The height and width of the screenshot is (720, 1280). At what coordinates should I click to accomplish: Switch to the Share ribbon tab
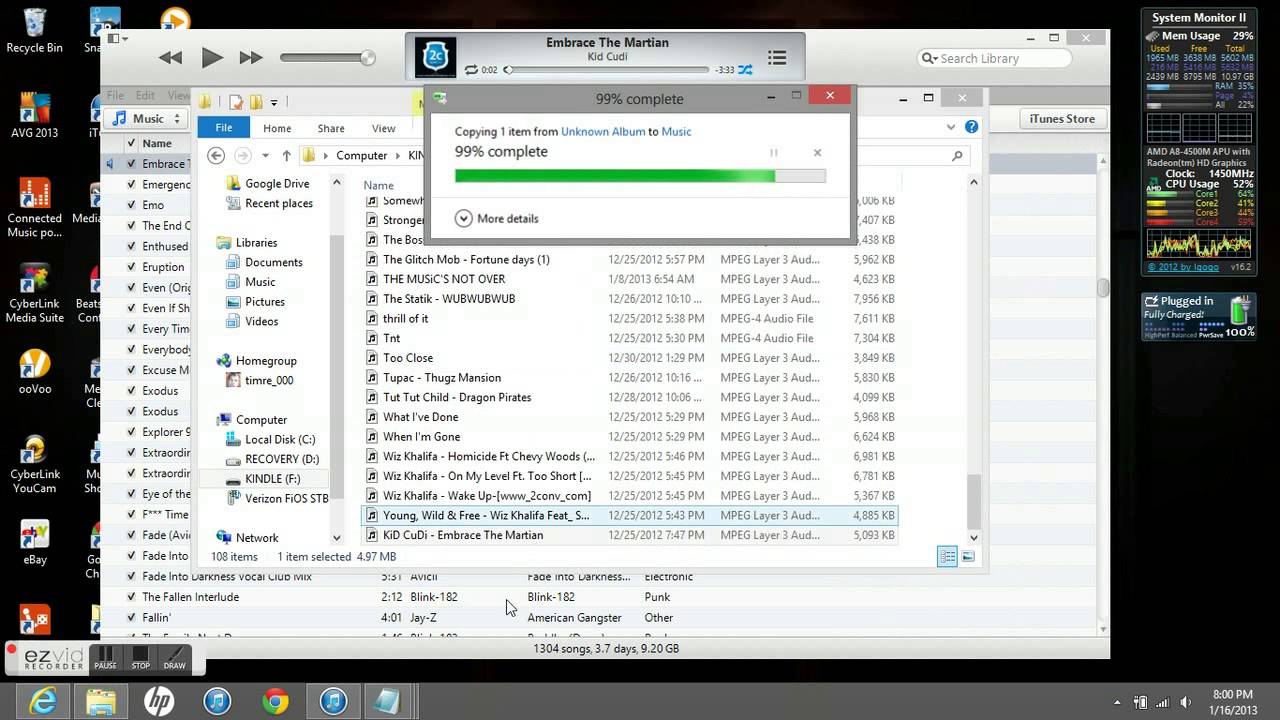331,128
